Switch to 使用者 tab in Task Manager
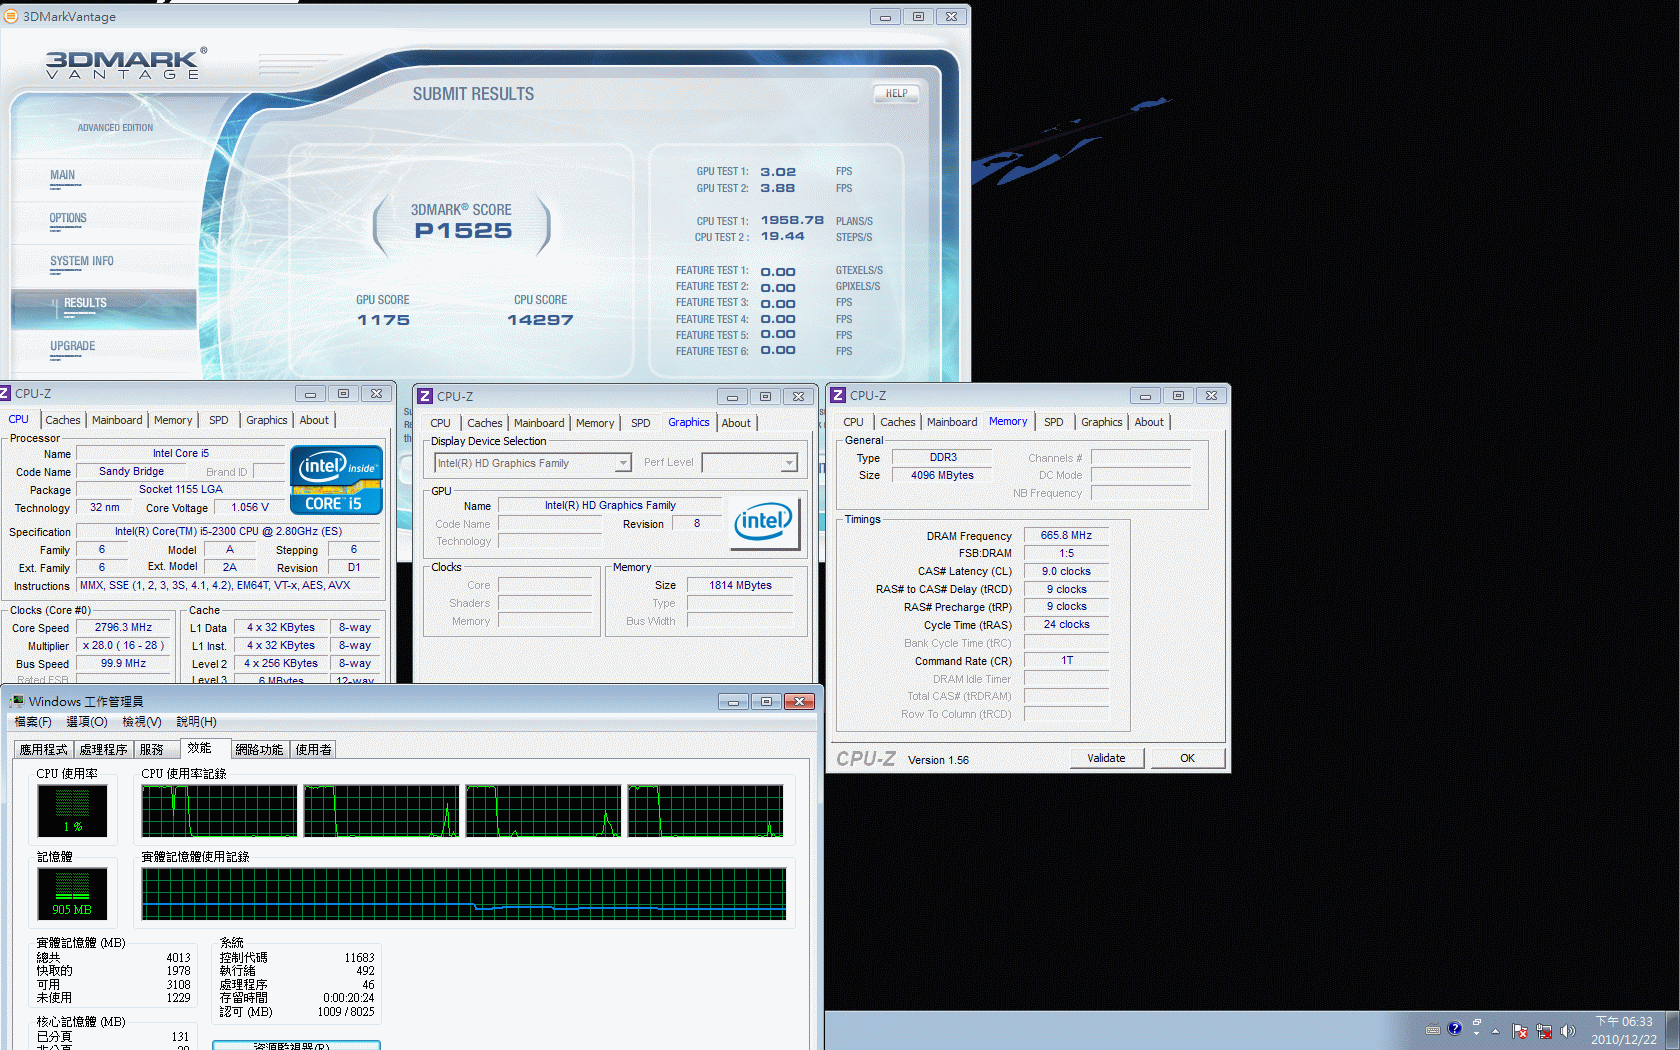Screen dimensions: 1680x1050 click(313, 749)
